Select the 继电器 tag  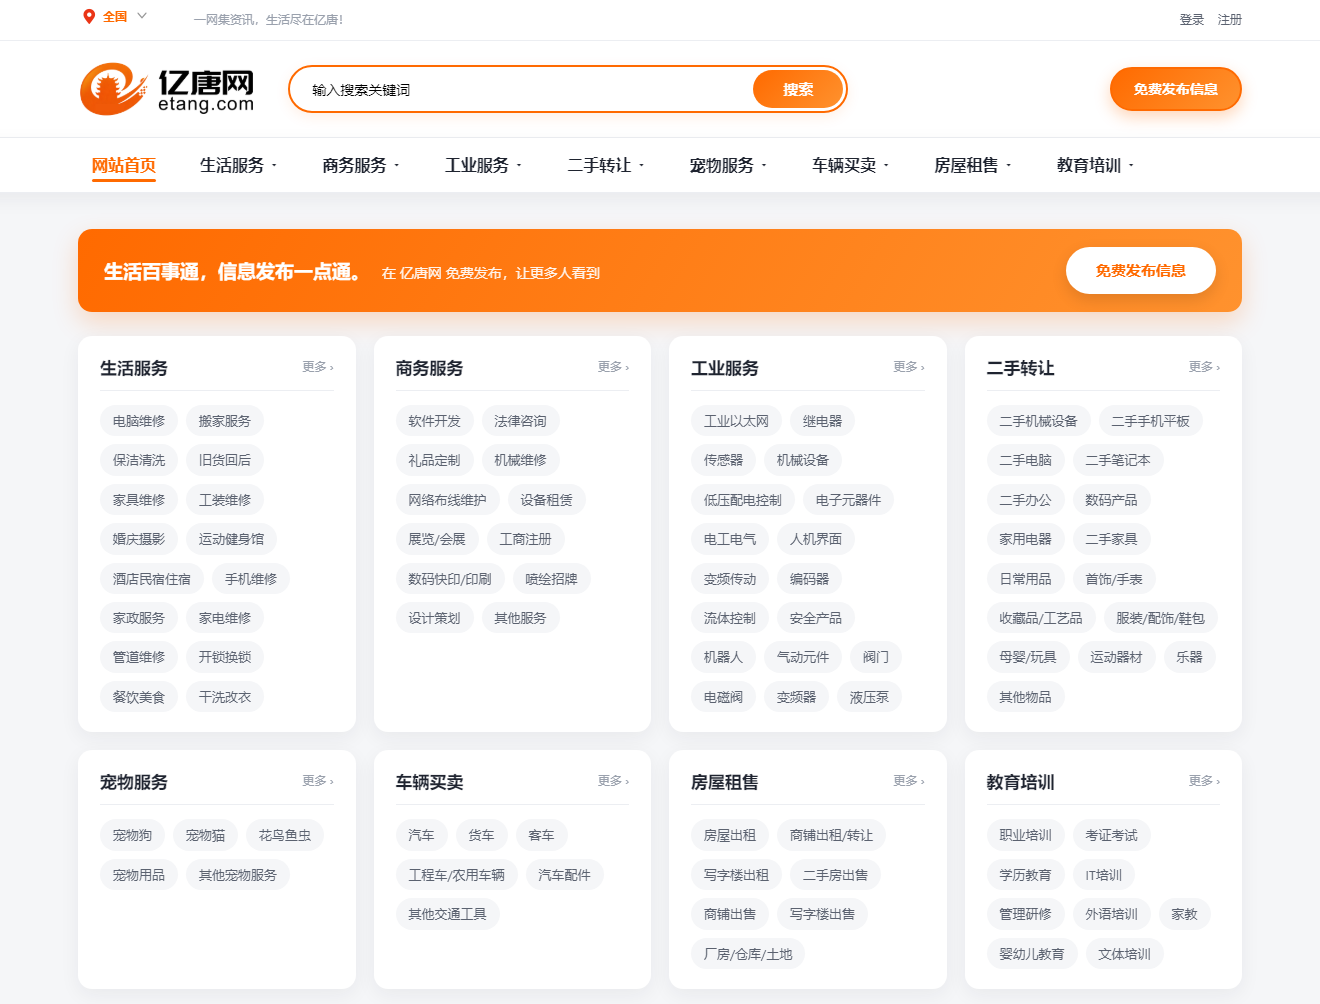coord(823,421)
